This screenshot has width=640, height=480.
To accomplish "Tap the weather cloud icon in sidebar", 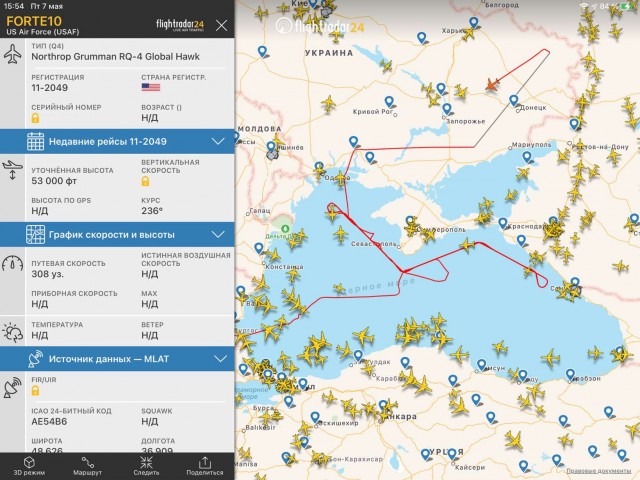I will 12,332.
